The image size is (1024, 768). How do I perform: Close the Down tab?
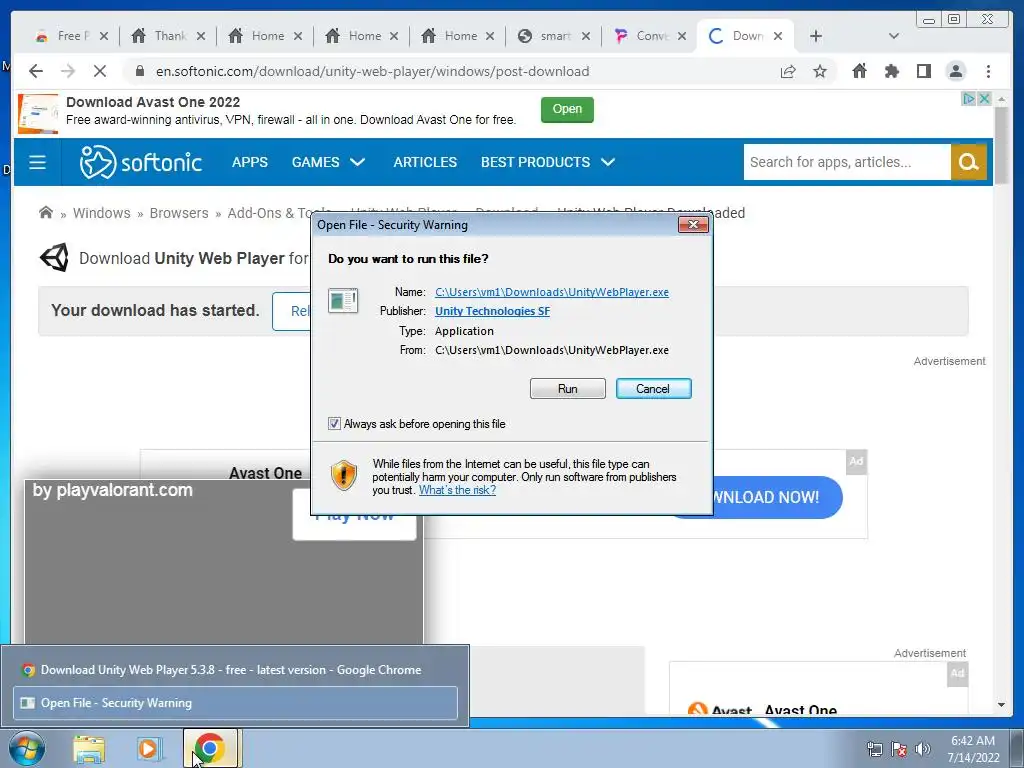pyautogui.click(x=778, y=36)
